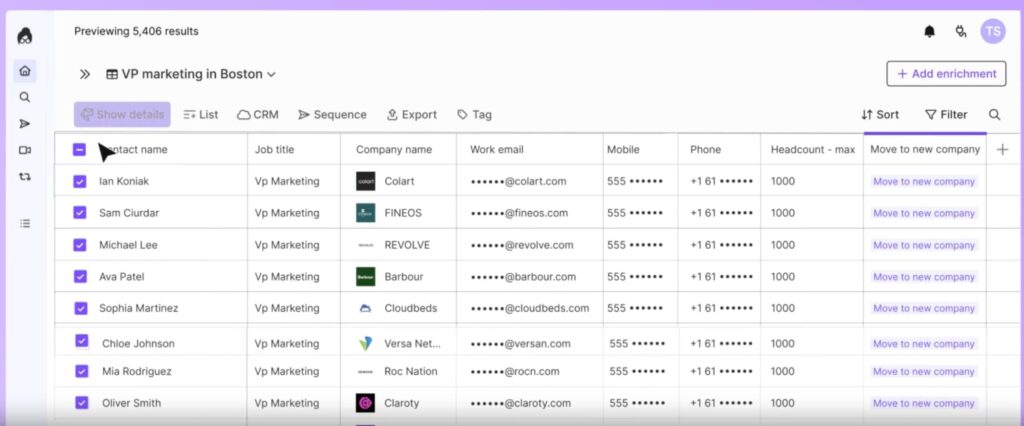
Task: Uncheck the Ian Koniak row checkbox
Action: (80, 182)
